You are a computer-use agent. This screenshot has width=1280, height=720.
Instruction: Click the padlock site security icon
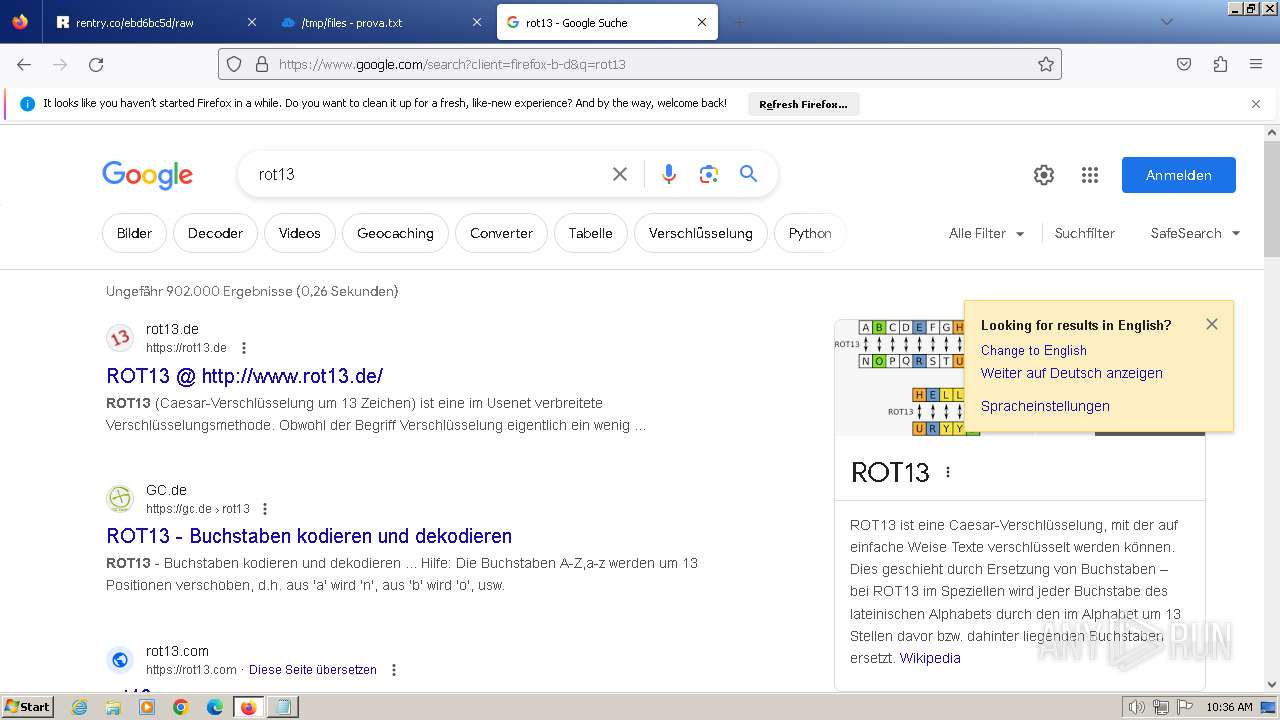coord(262,64)
